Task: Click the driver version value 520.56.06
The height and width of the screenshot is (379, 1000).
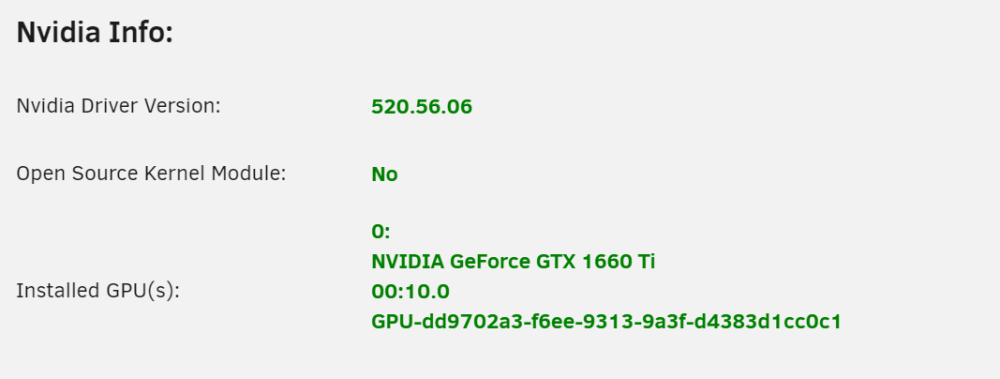Action: click(422, 107)
